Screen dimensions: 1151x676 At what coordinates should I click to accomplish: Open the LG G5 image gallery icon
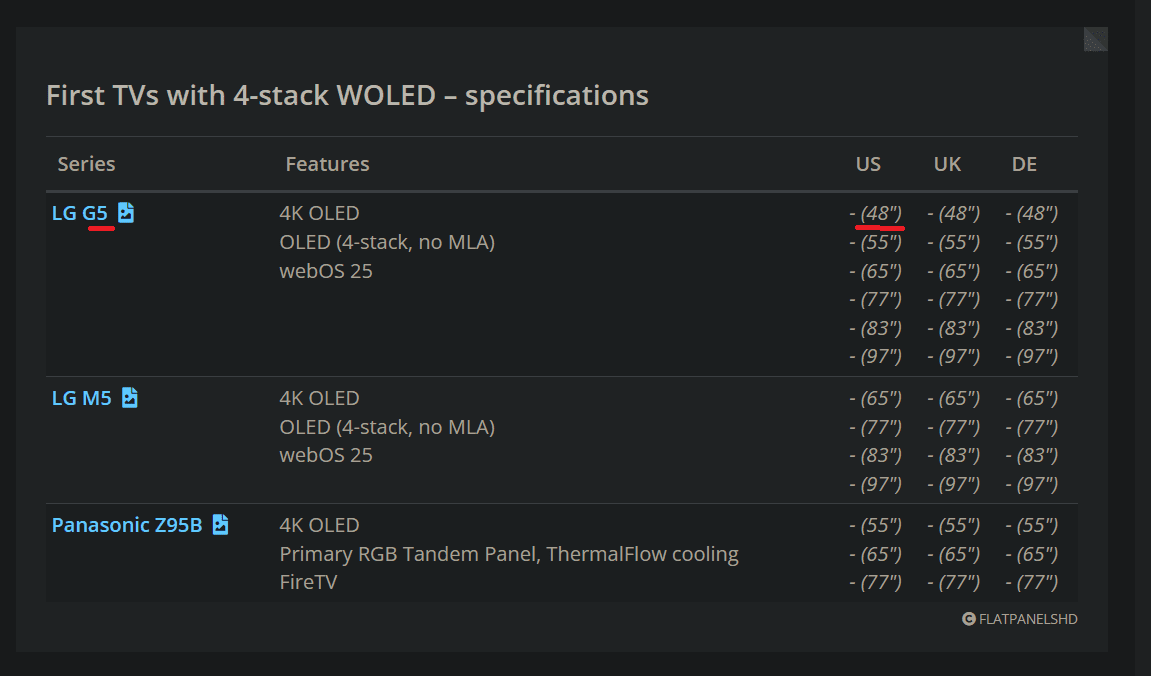click(126, 213)
